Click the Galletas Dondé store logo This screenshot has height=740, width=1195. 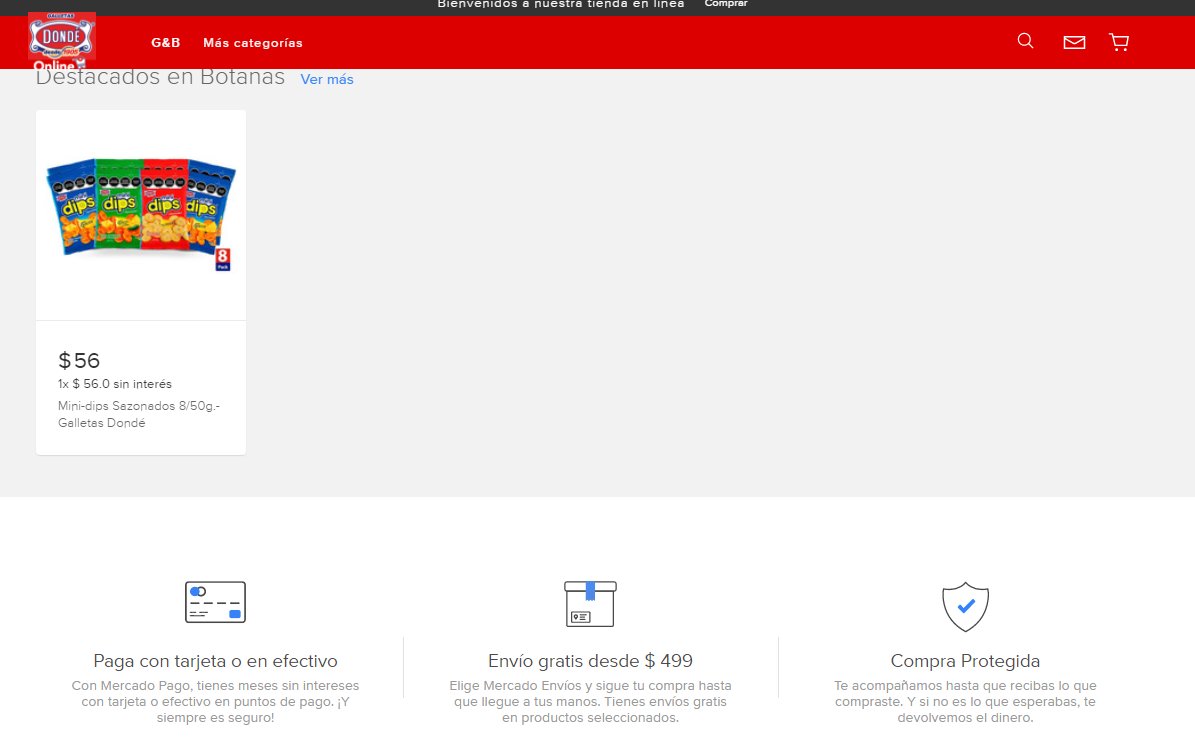[x=62, y=41]
